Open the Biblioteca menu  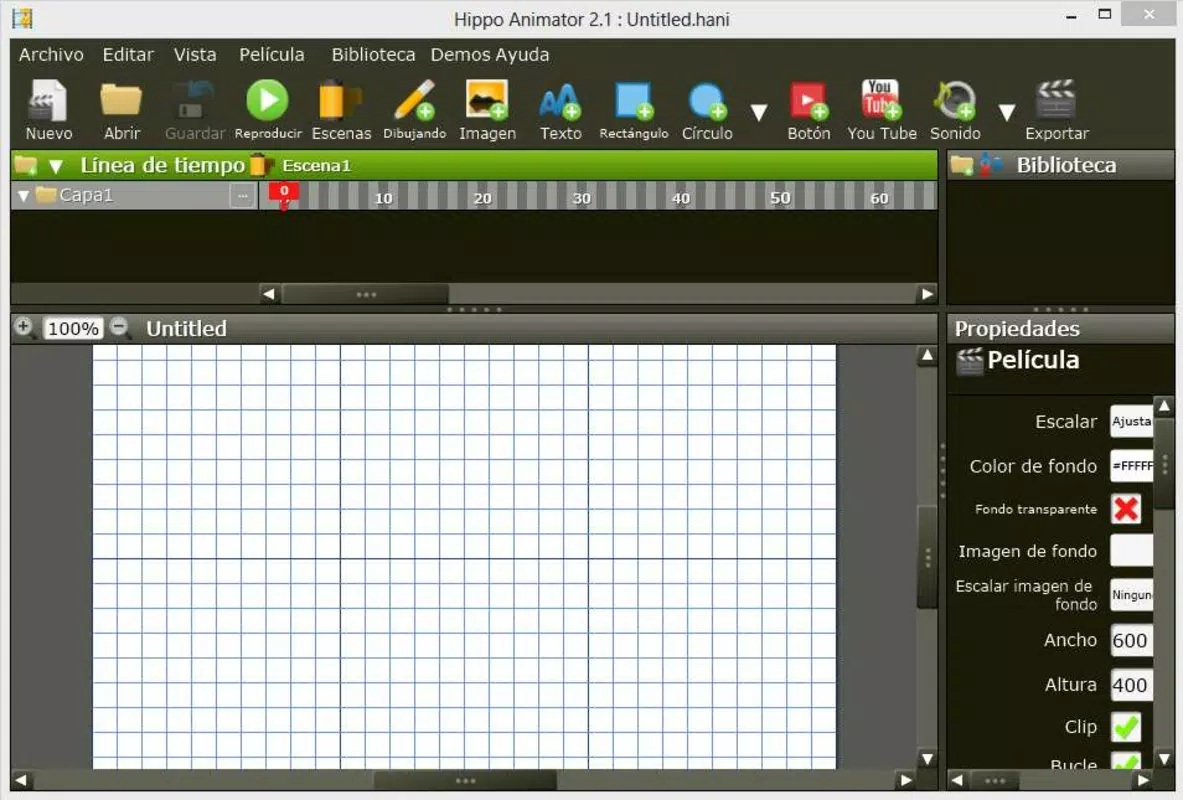(373, 54)
